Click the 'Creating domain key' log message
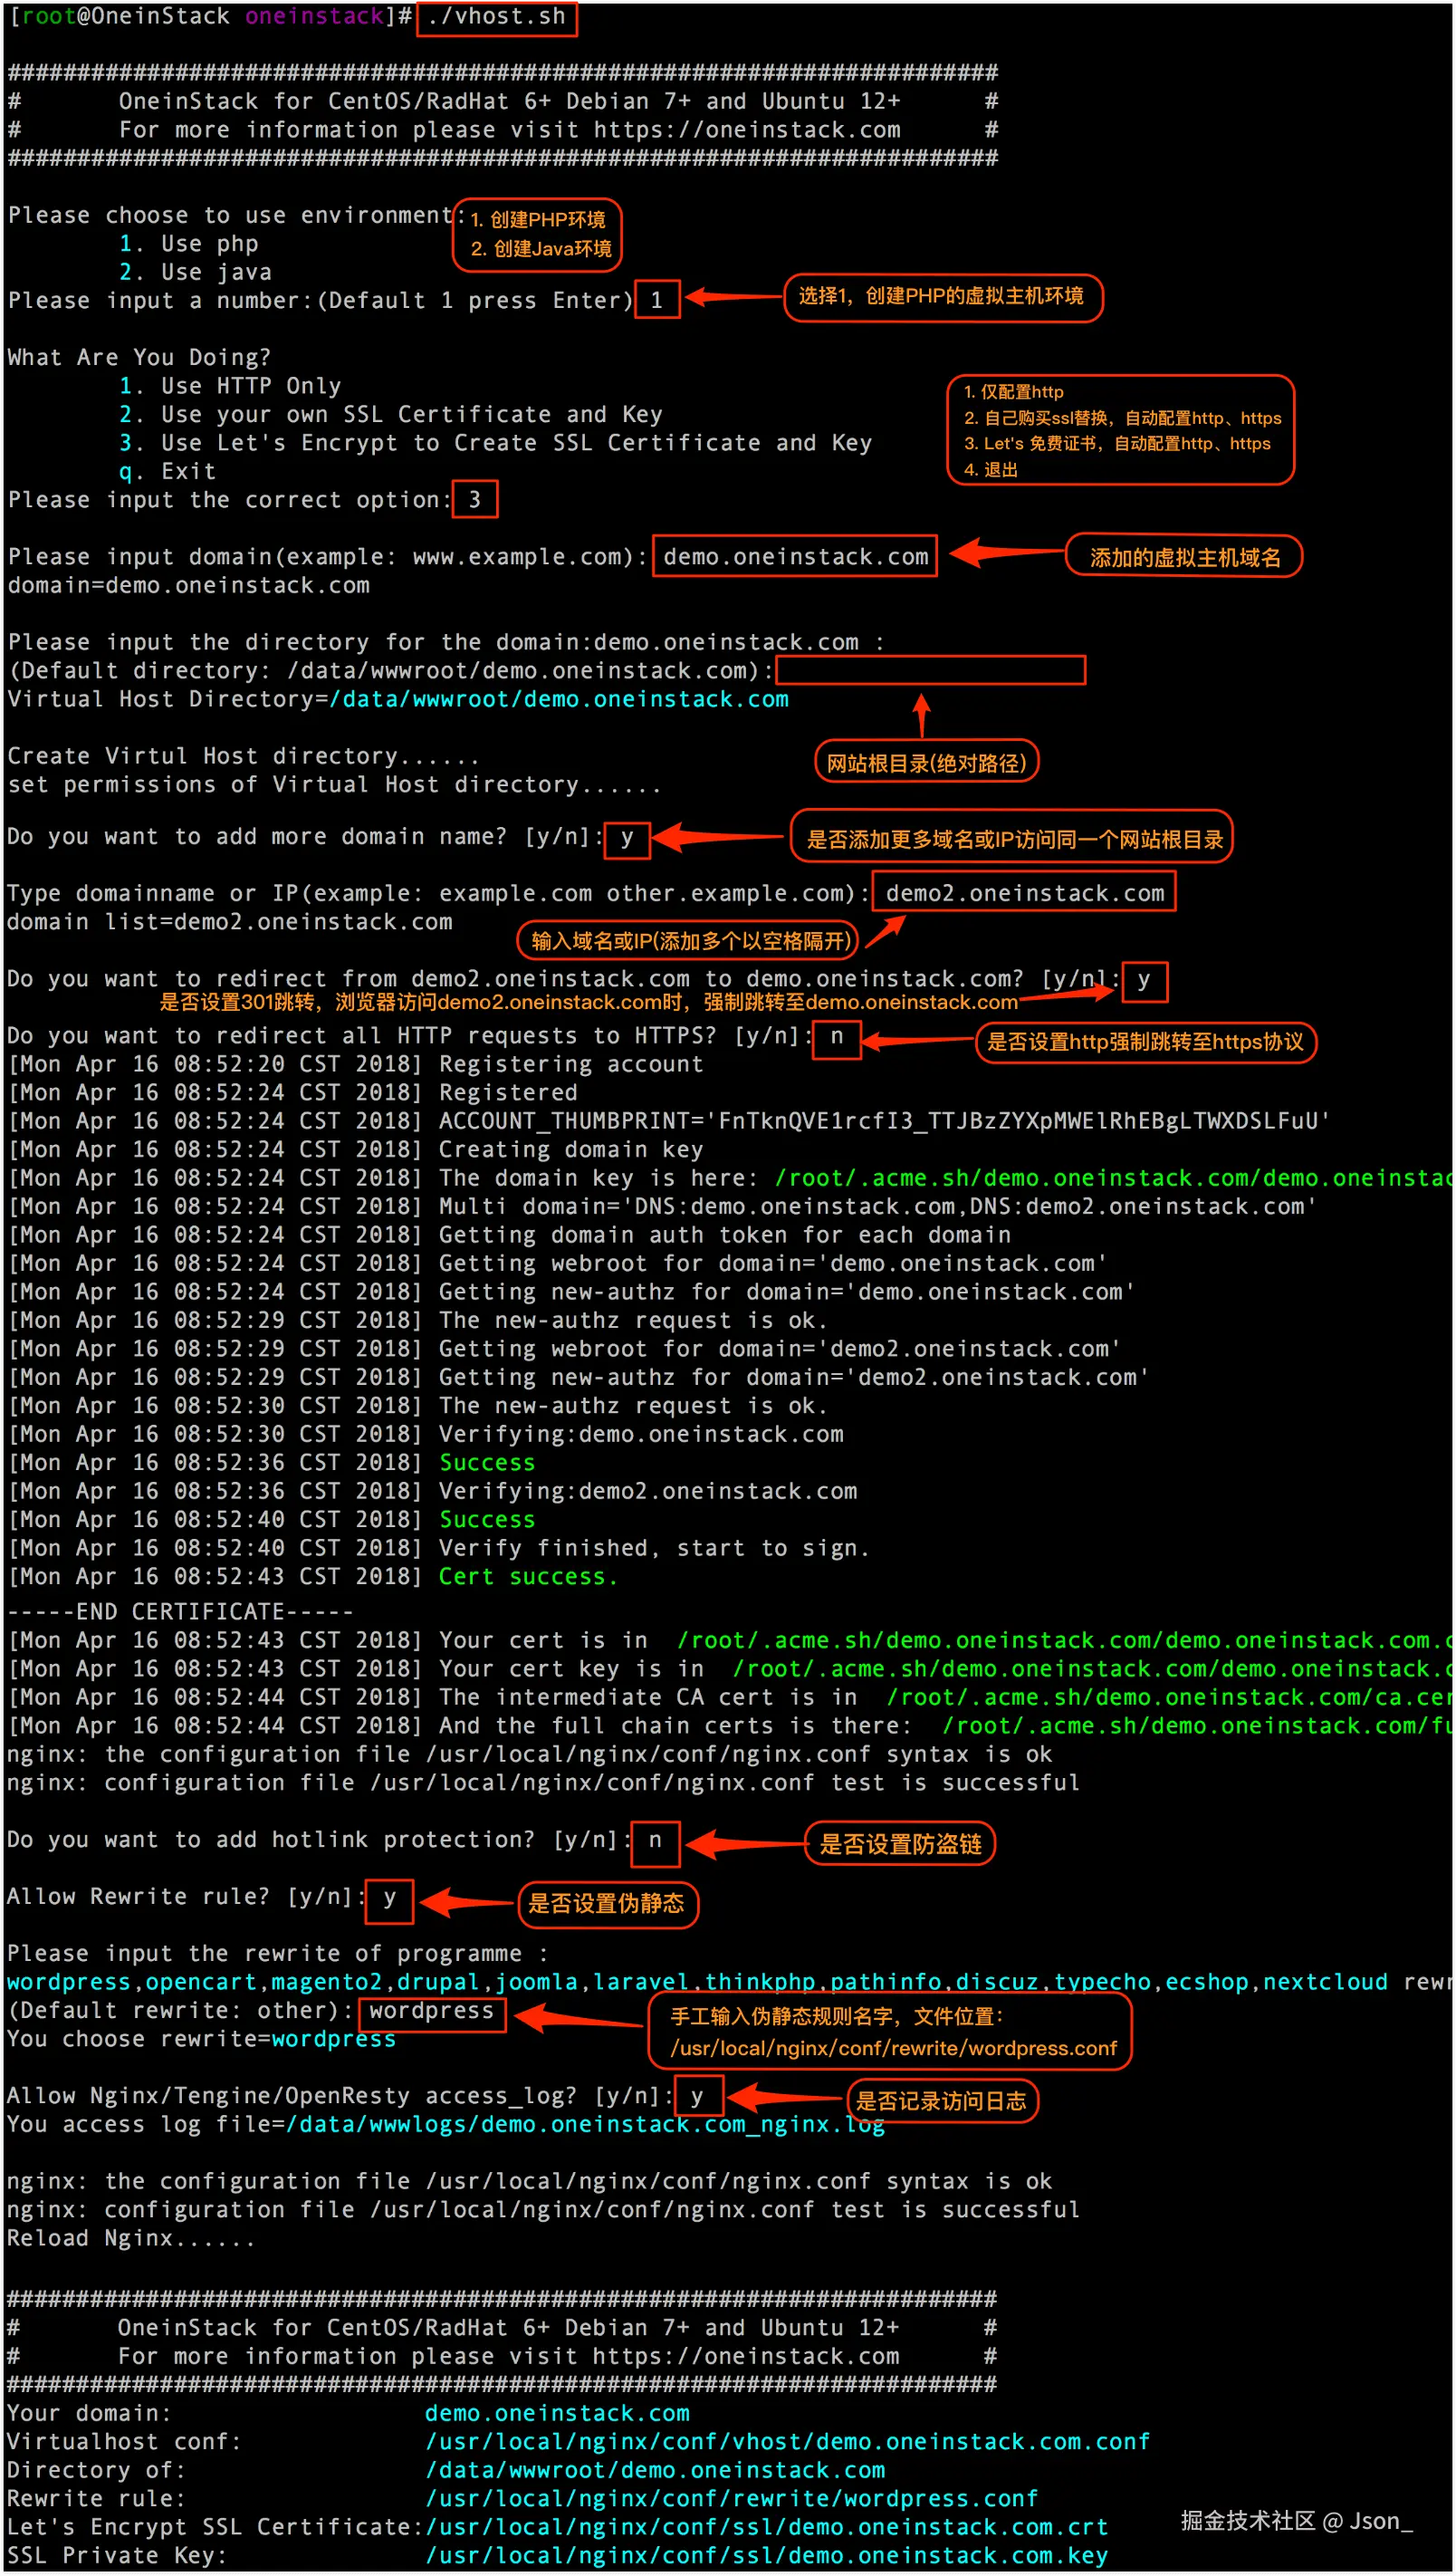1456x2576 pixels. tap(571, 1149)
